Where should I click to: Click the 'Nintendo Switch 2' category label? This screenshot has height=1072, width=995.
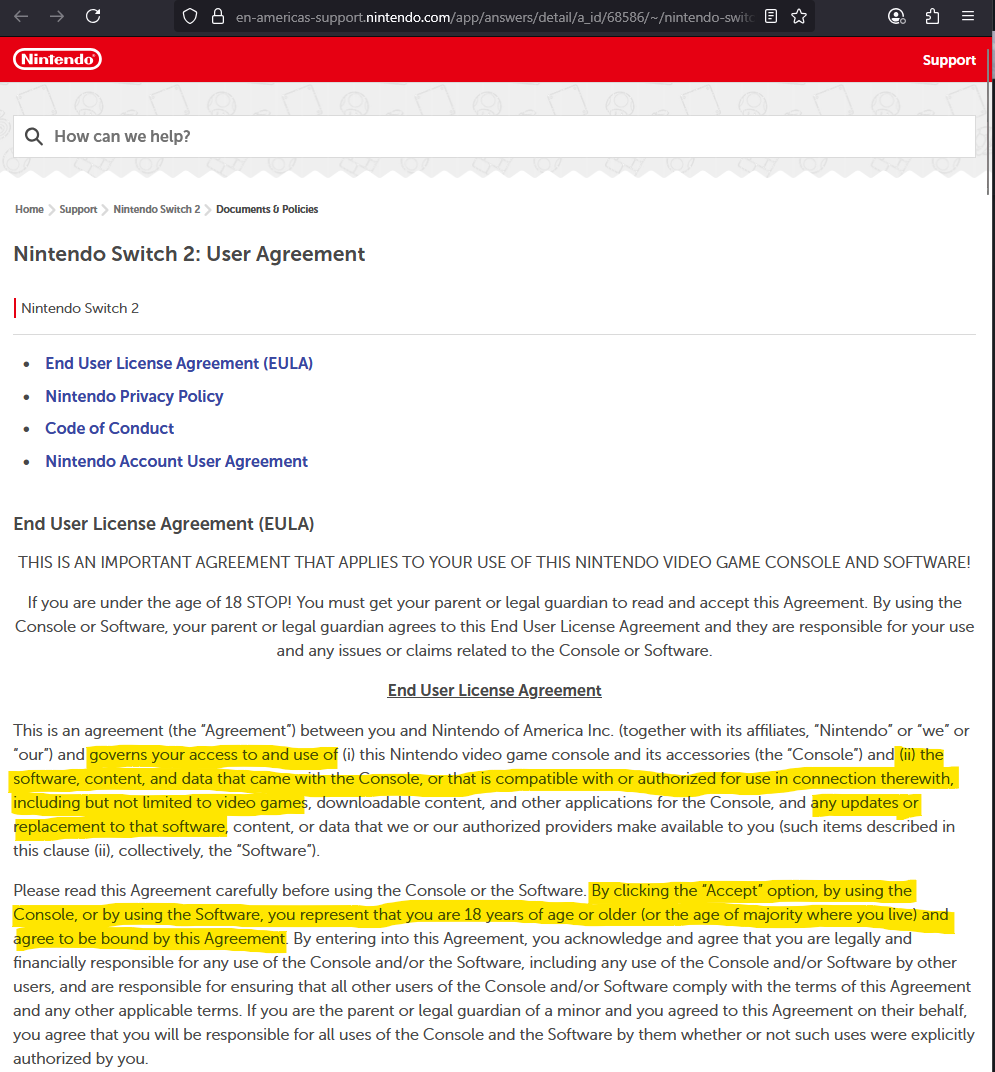tap(80, 308)
